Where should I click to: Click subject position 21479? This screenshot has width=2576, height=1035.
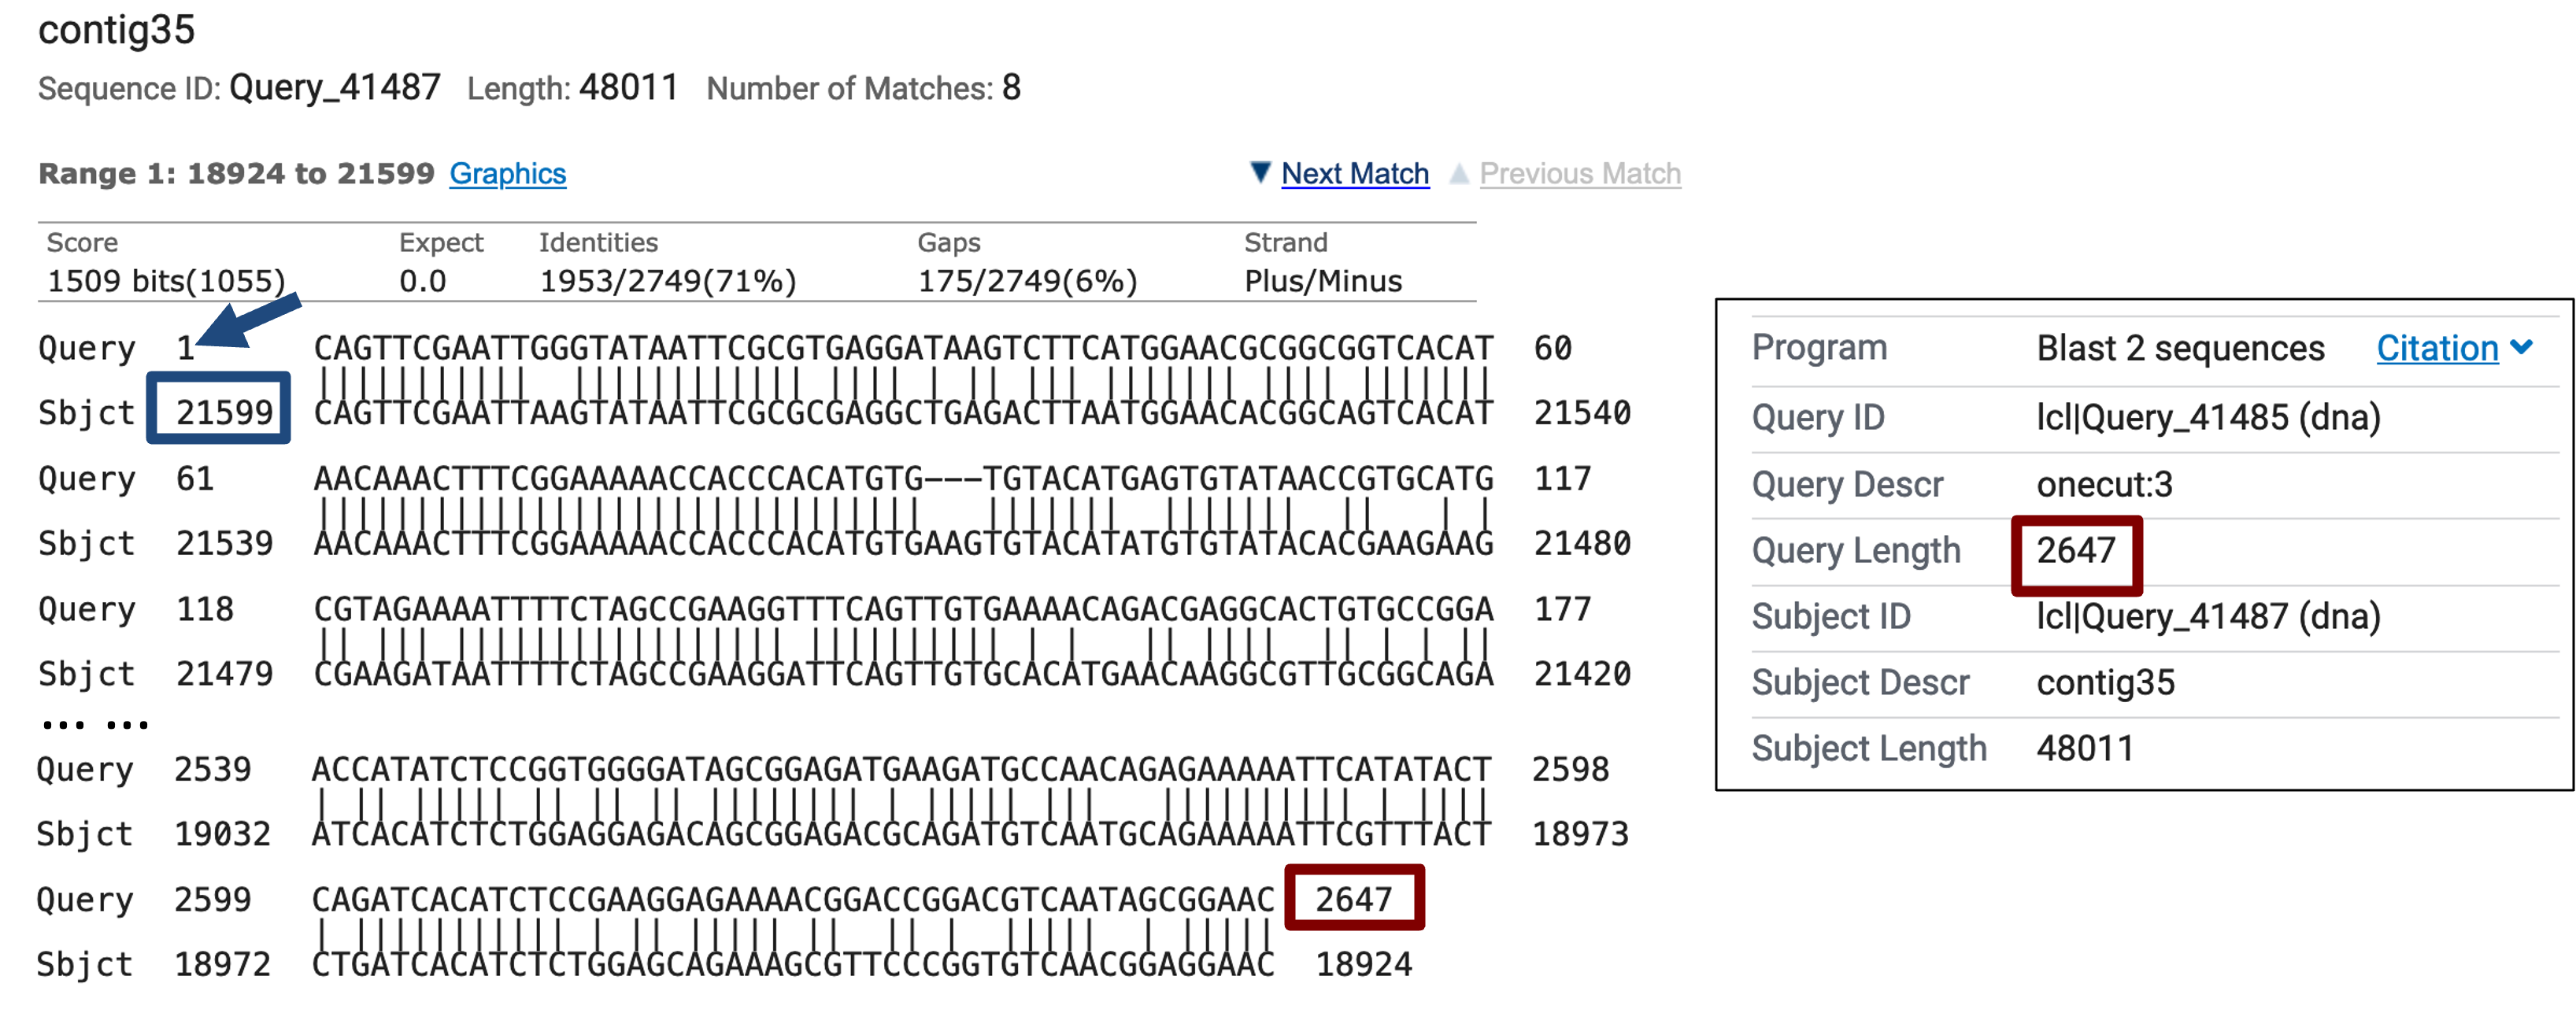click(224, 673)
